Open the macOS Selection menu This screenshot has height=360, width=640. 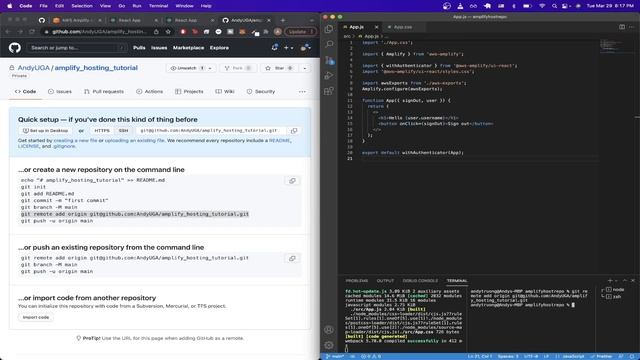(82, 6)
